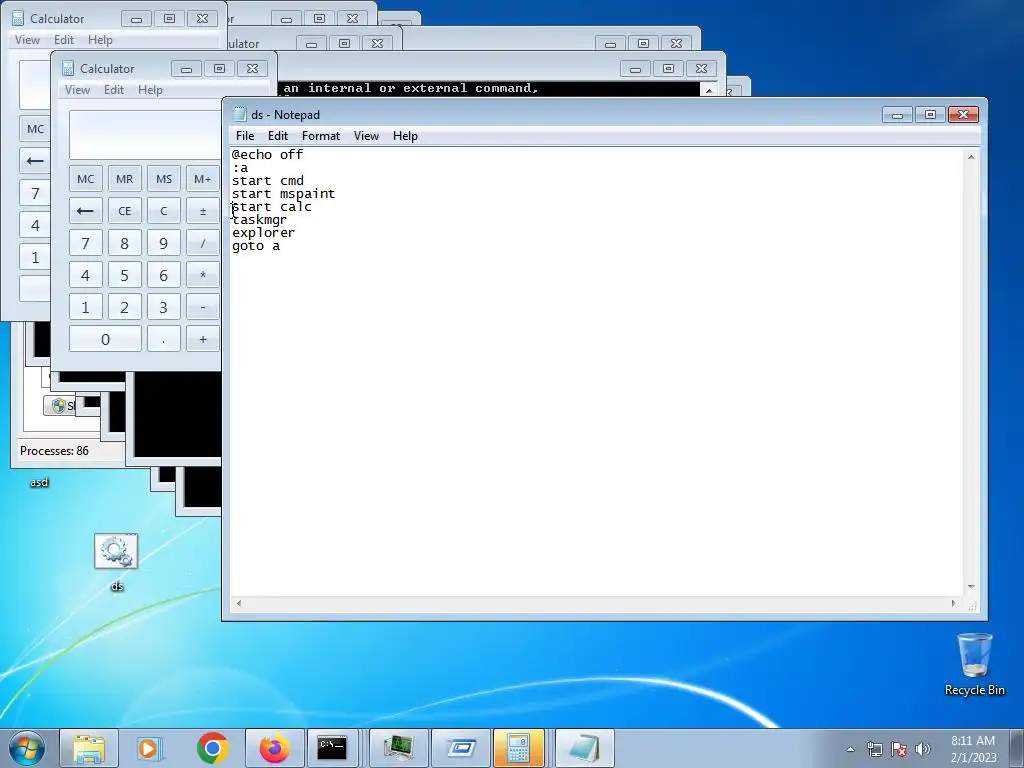Switch to Command Prompt taskbar group
Screen dimensions: 1024x768
coord(333,748)
